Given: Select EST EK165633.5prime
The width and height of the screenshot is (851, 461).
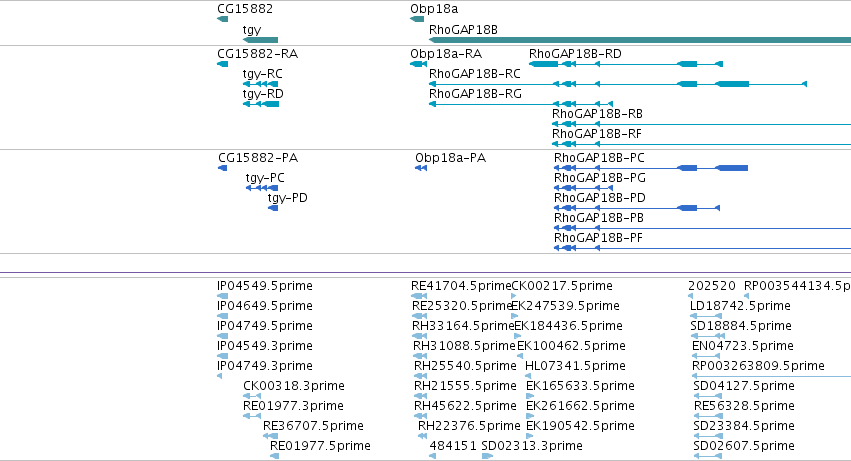Looking at the screenshot, I should 580,387.
